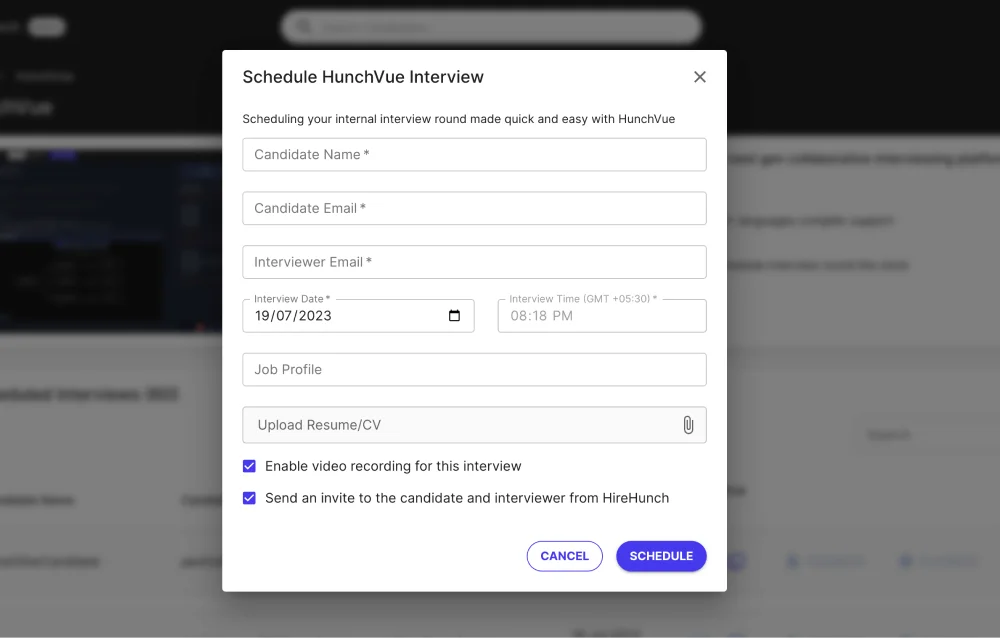This screenshot has height=638, width=1000.
Task: Uncheck Send an invite checkbox
Action: (x=250, y=498)
